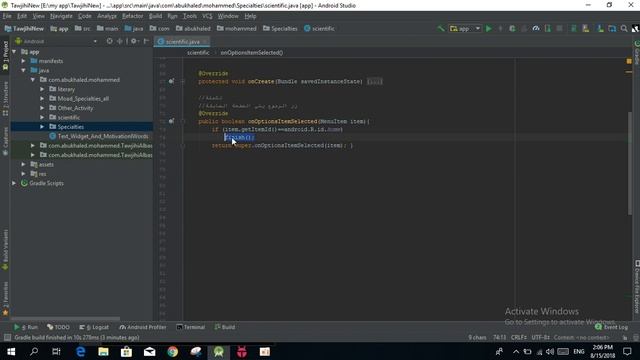Open the Windows notification center
Image resolution: width=640 pixels, height=360 pixels.
point(627,351)
